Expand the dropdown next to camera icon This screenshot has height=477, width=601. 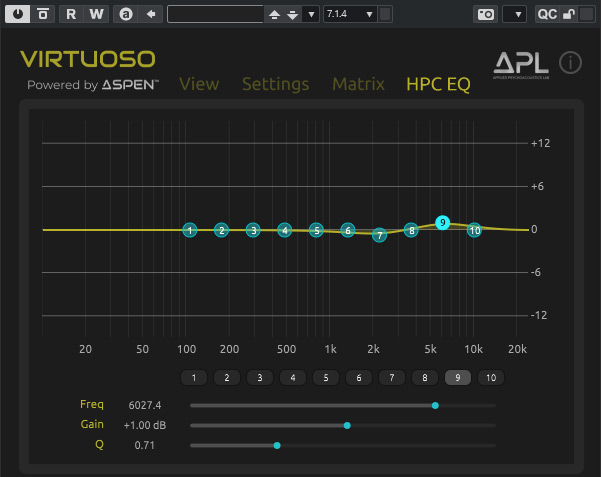click(515, 14)
